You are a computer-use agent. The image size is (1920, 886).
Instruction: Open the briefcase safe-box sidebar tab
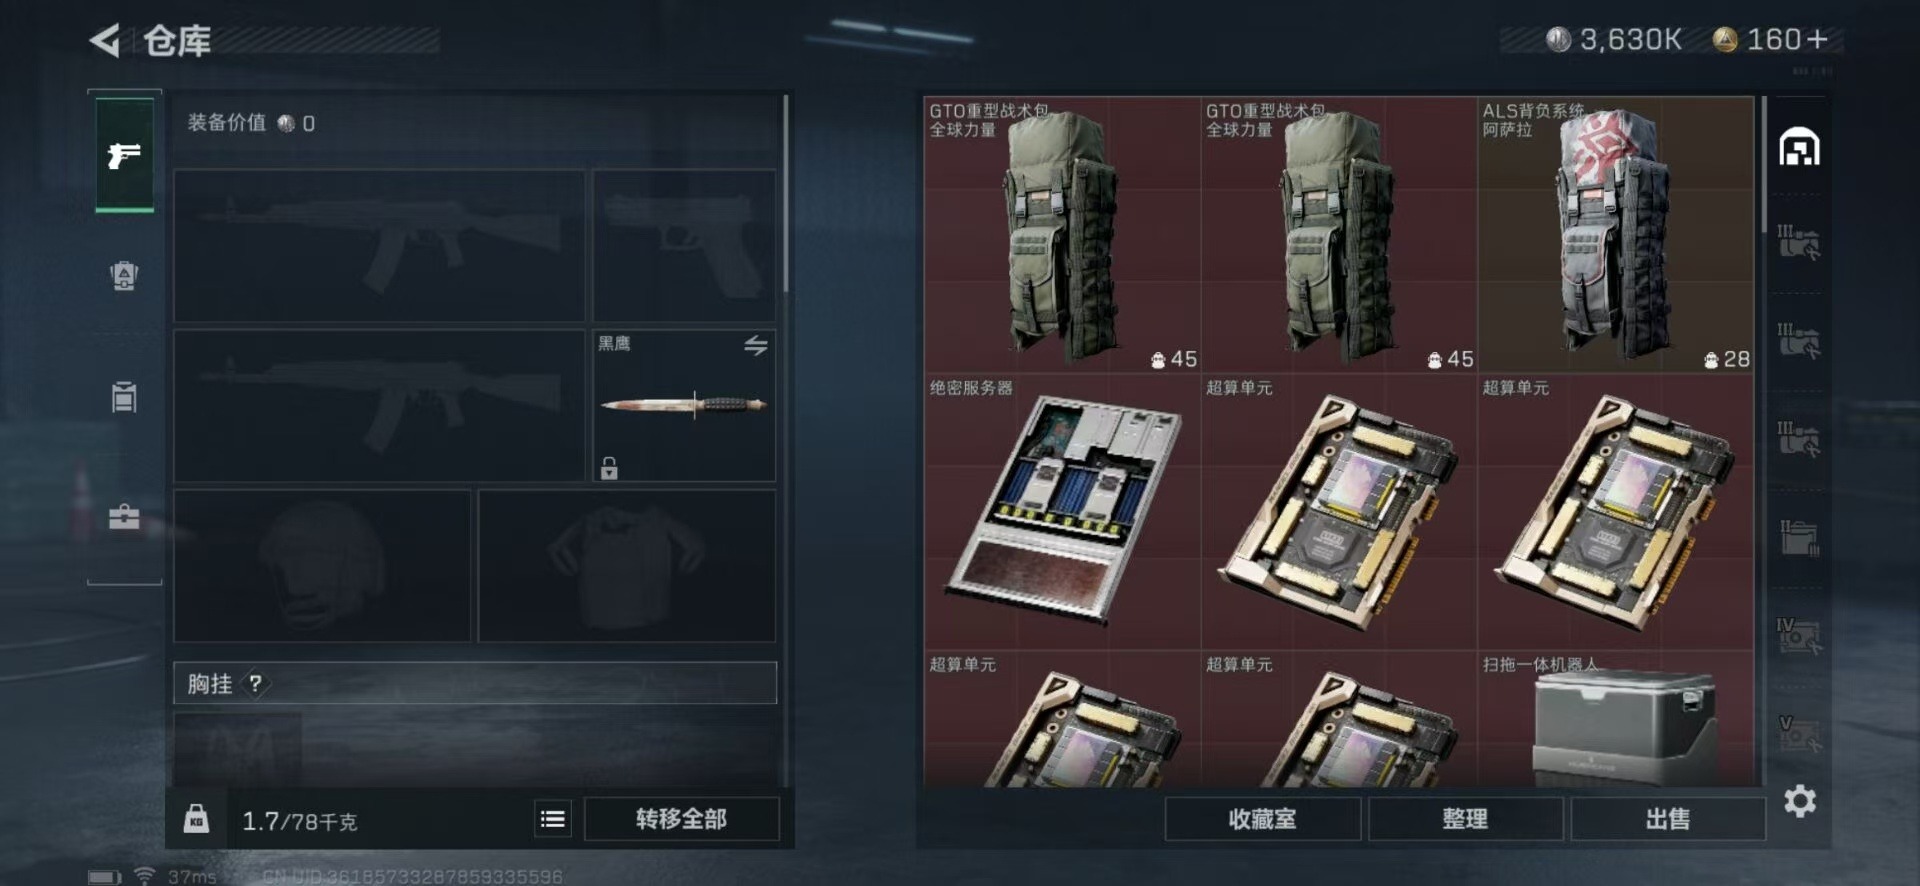click(124, 517)
